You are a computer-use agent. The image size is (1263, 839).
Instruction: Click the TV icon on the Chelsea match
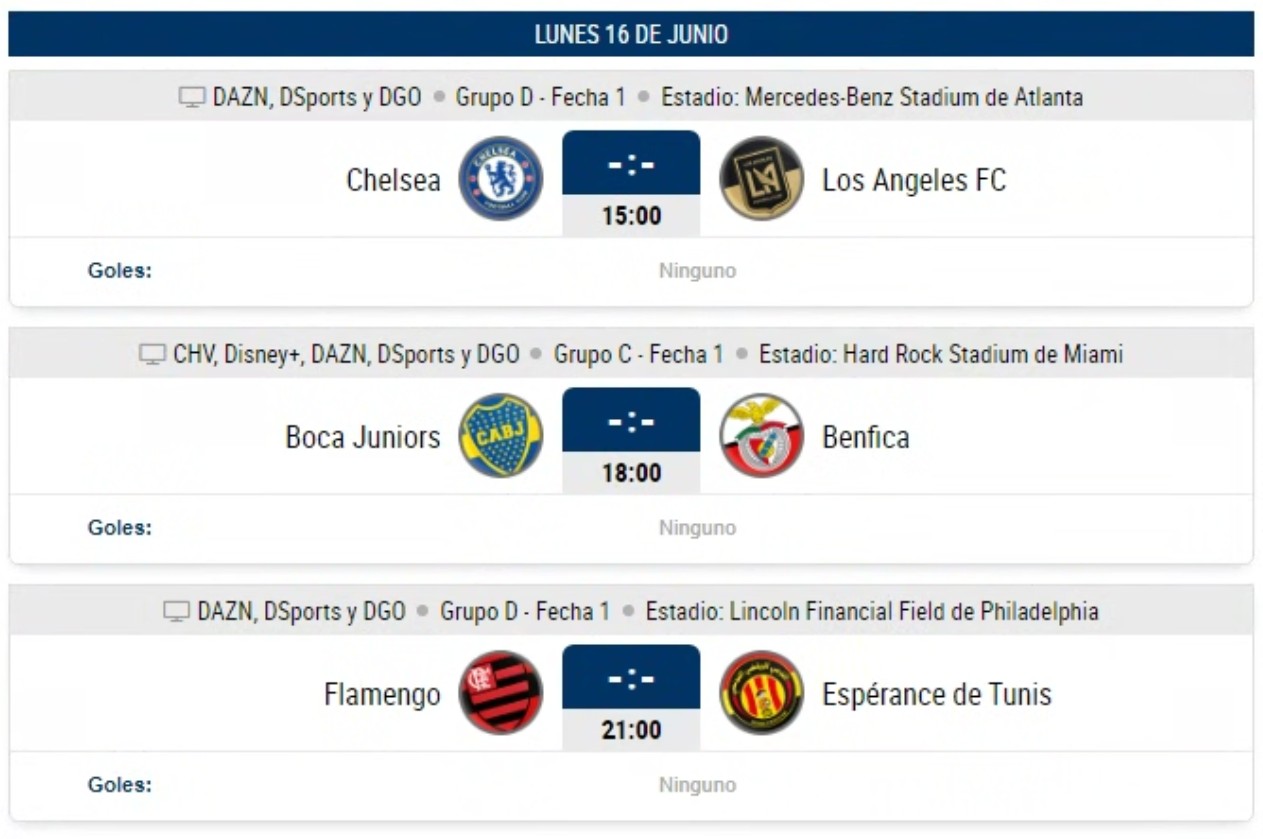(x=192, y=98)
